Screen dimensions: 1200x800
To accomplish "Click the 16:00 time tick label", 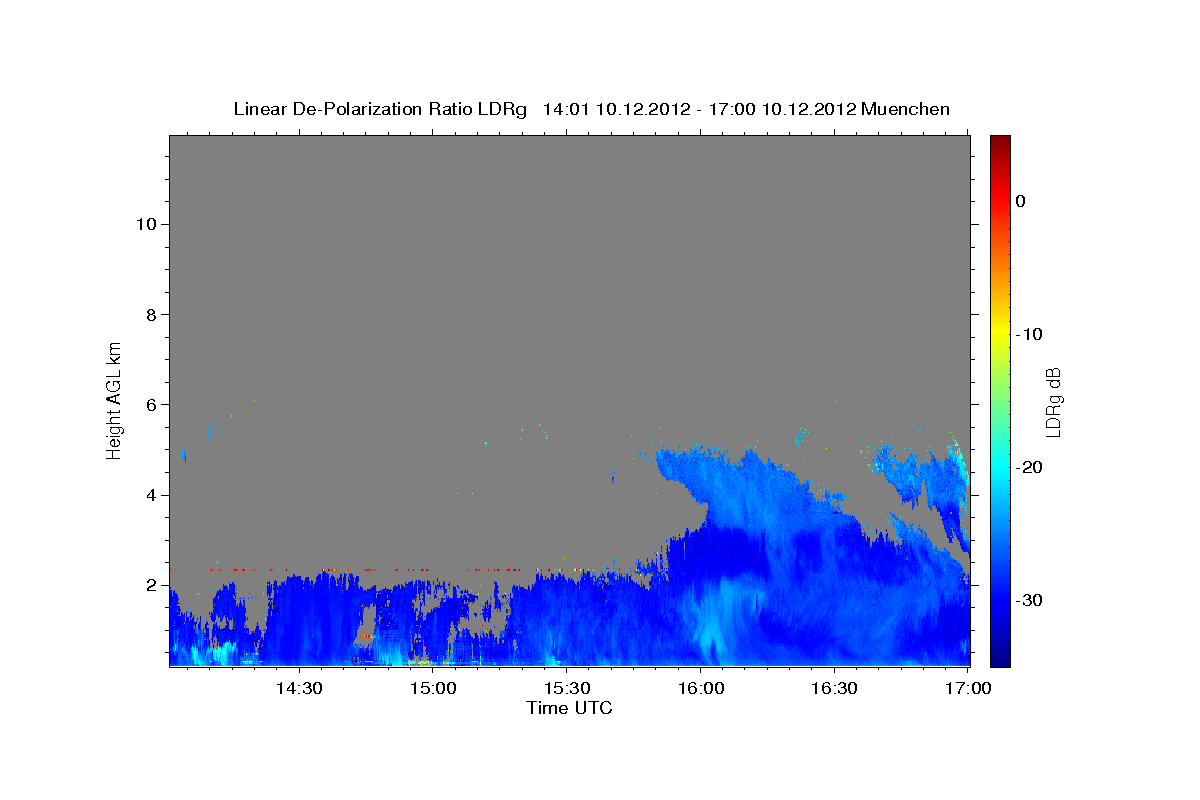I will click(x=701, y=688).
